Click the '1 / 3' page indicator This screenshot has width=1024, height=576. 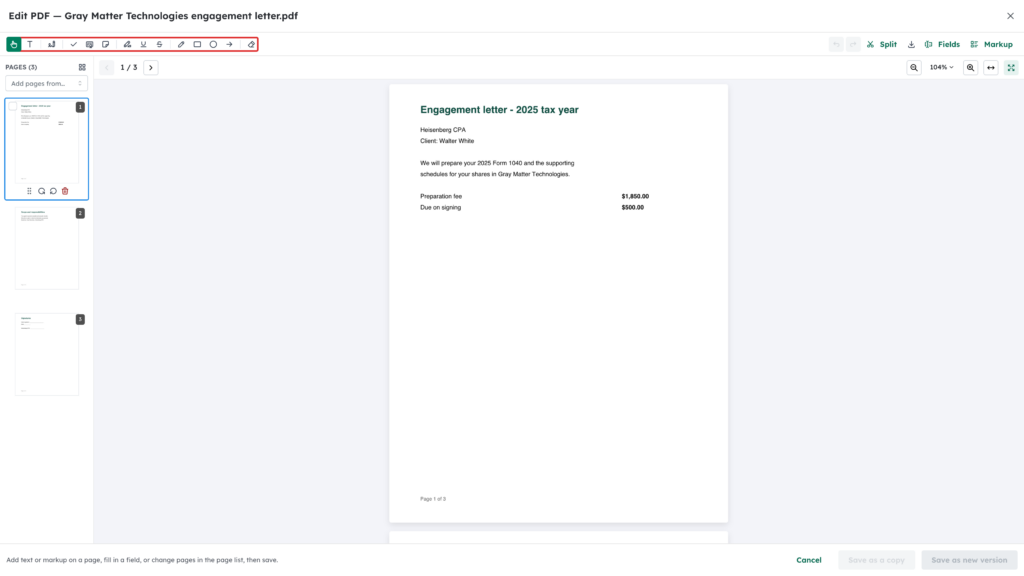(x=129, y=67)
